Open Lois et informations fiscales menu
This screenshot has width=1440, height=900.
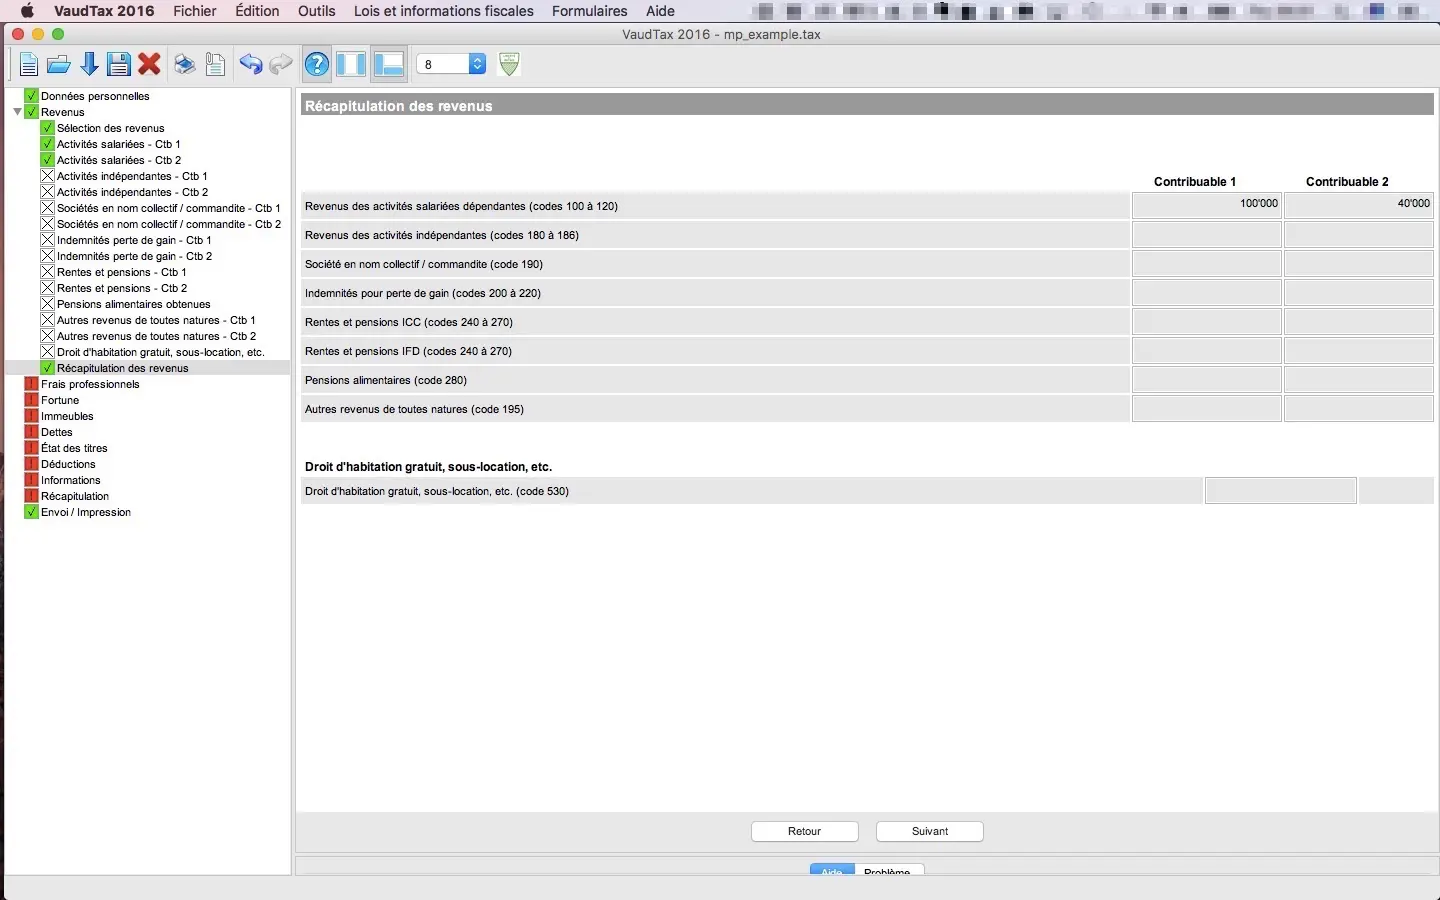444,11
